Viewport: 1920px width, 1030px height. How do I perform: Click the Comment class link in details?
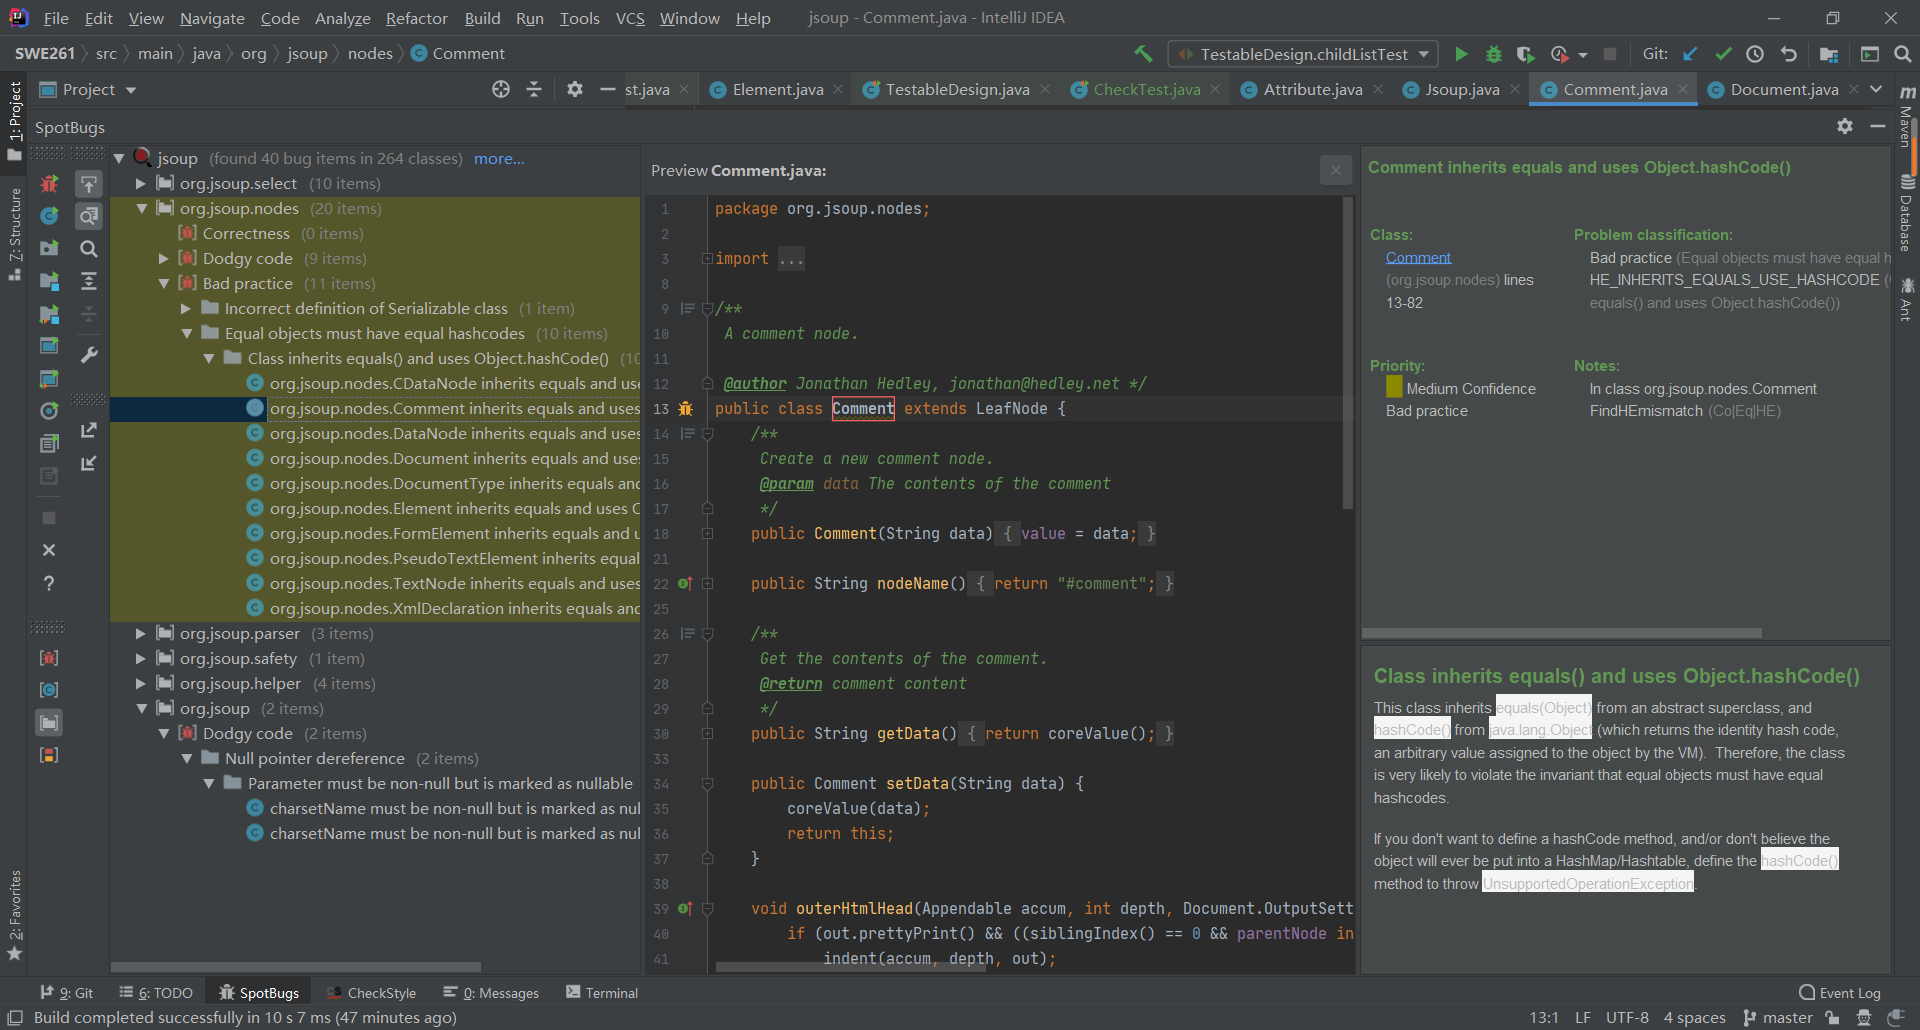pos(1418,258)
